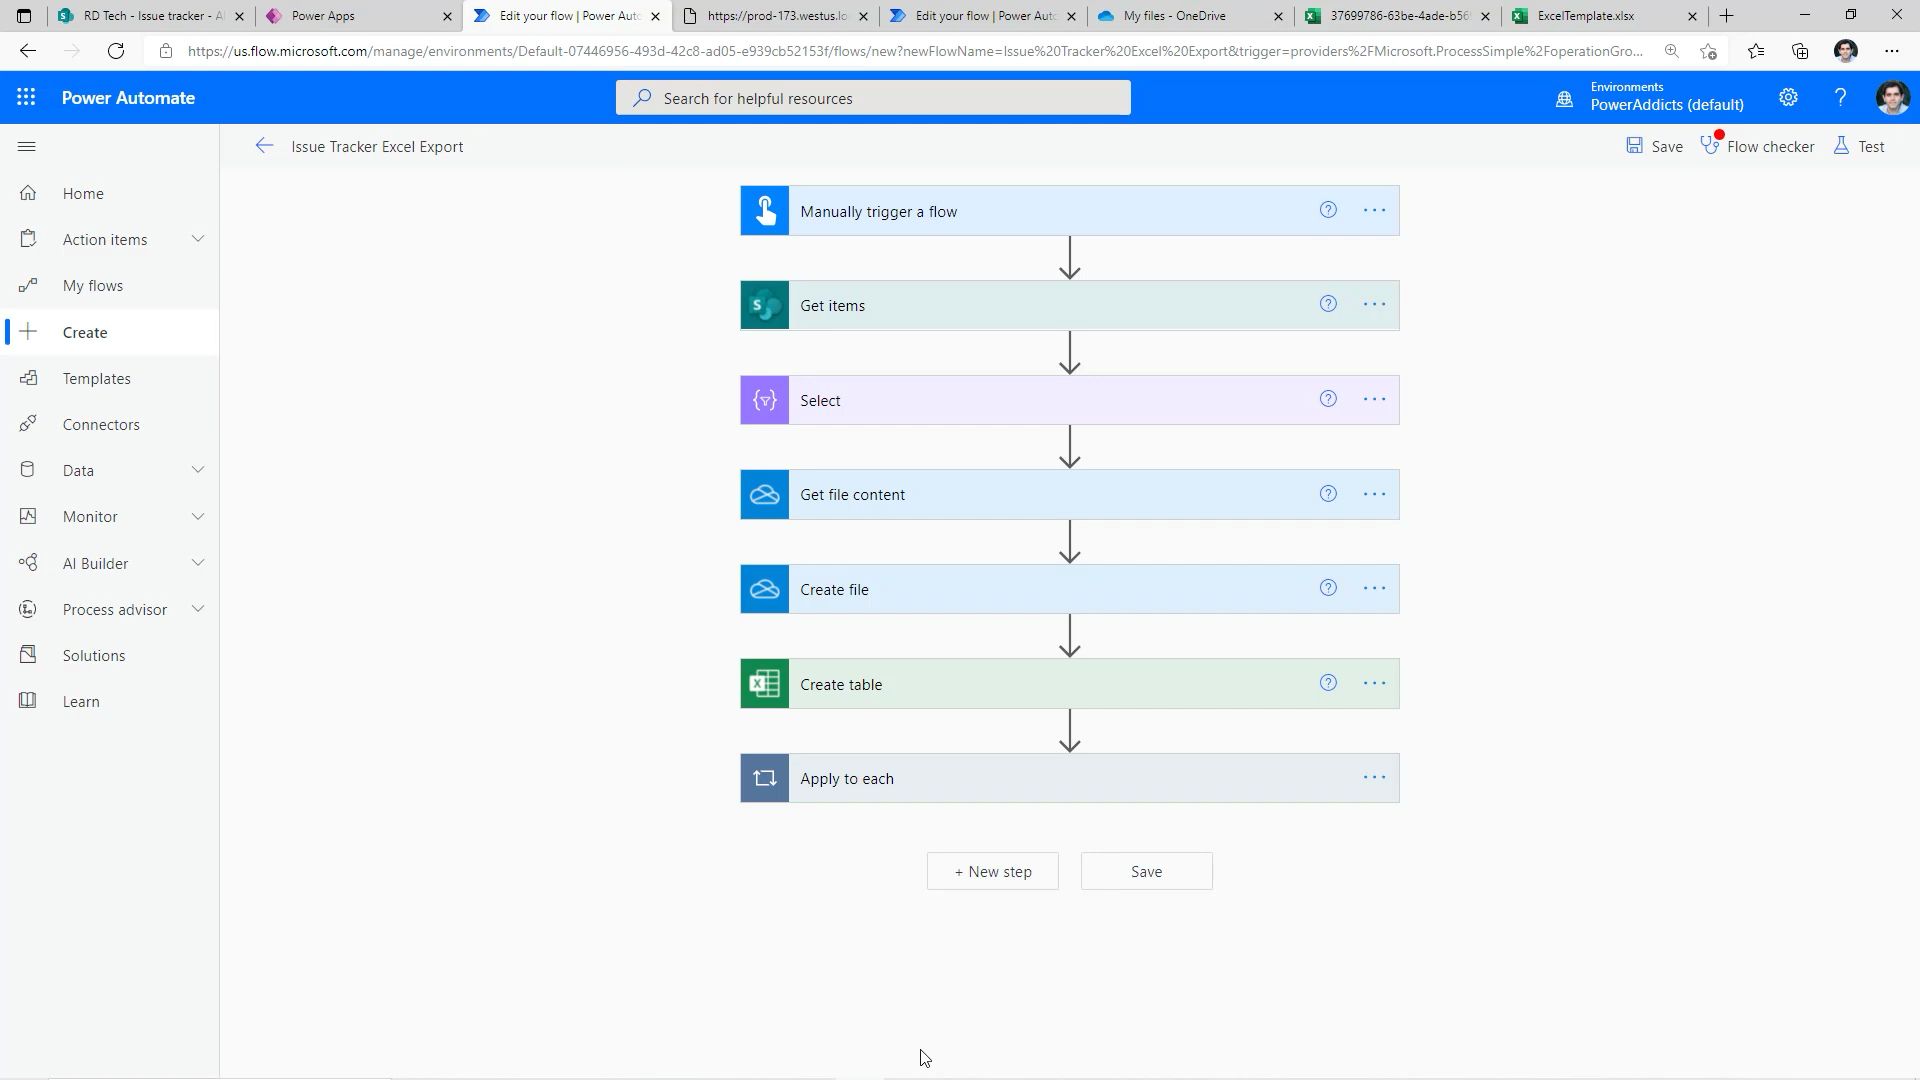The image size is (1920, 1080).
Task: Open help for Create file step
Action: (1328, 588)
